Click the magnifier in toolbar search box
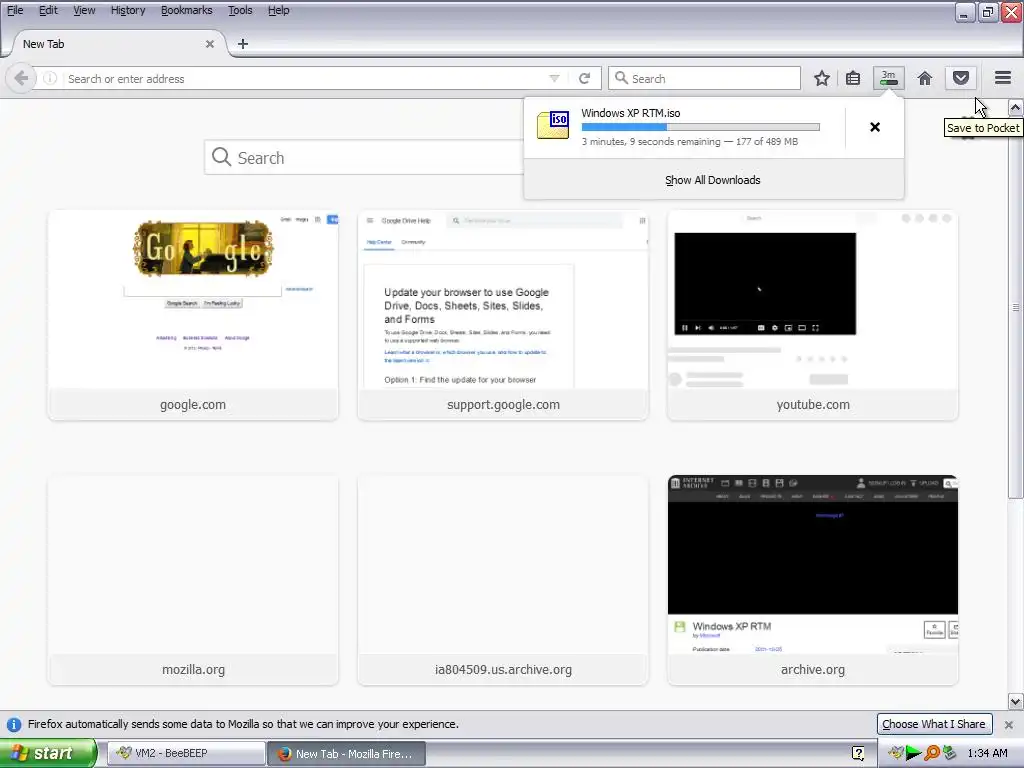The image size is (1024, 768). (622, 78)
